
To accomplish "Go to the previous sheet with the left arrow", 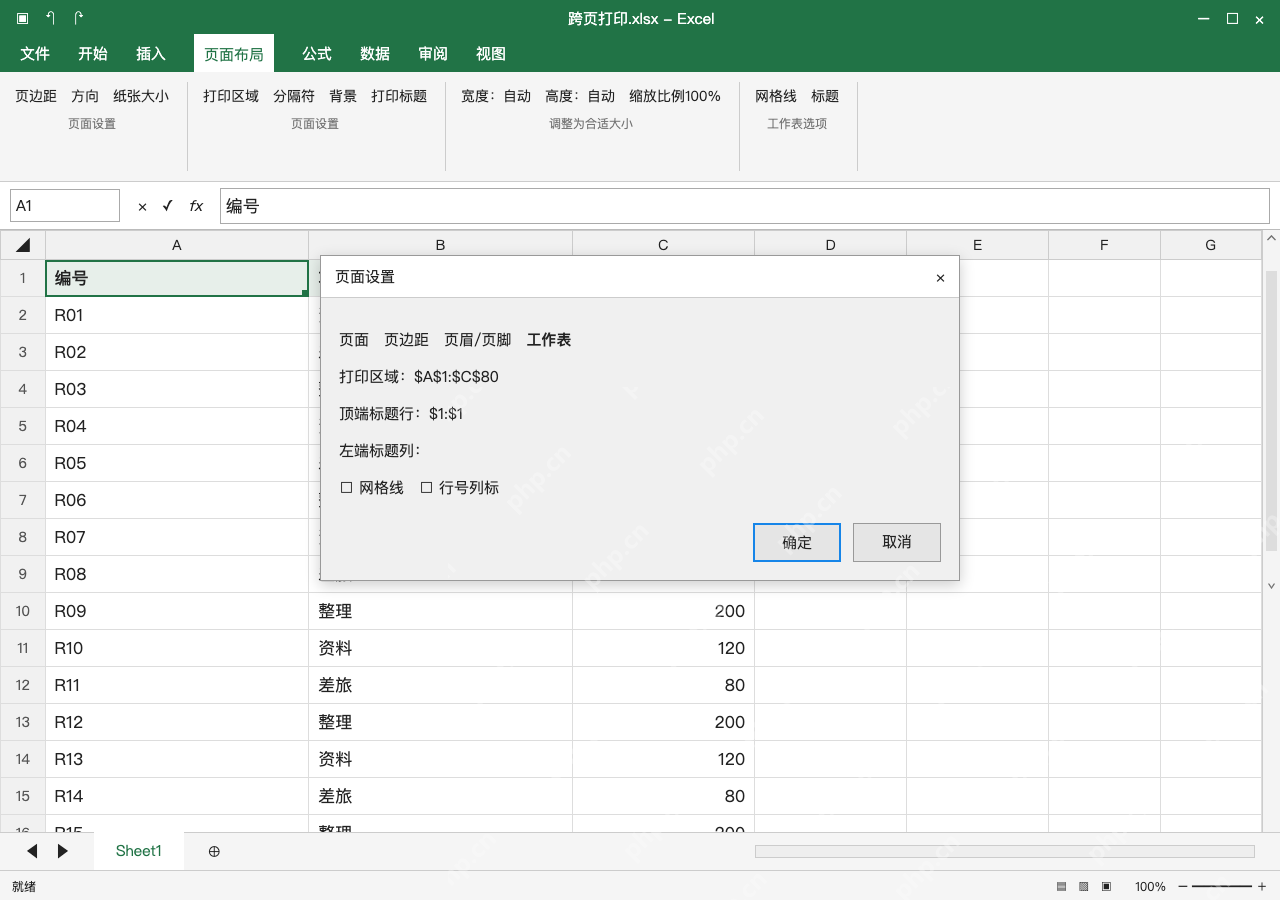I will [x=32, y=851].
